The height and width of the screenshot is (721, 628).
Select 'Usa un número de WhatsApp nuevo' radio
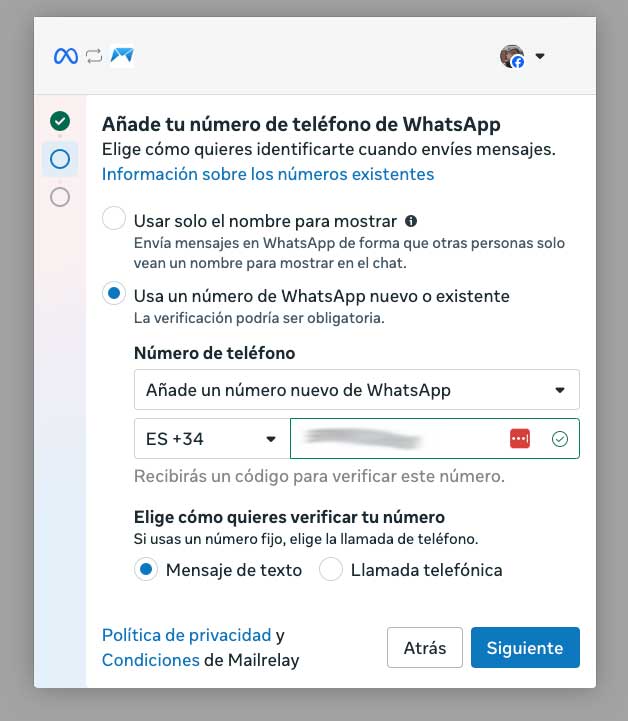[x=114, y=293]
